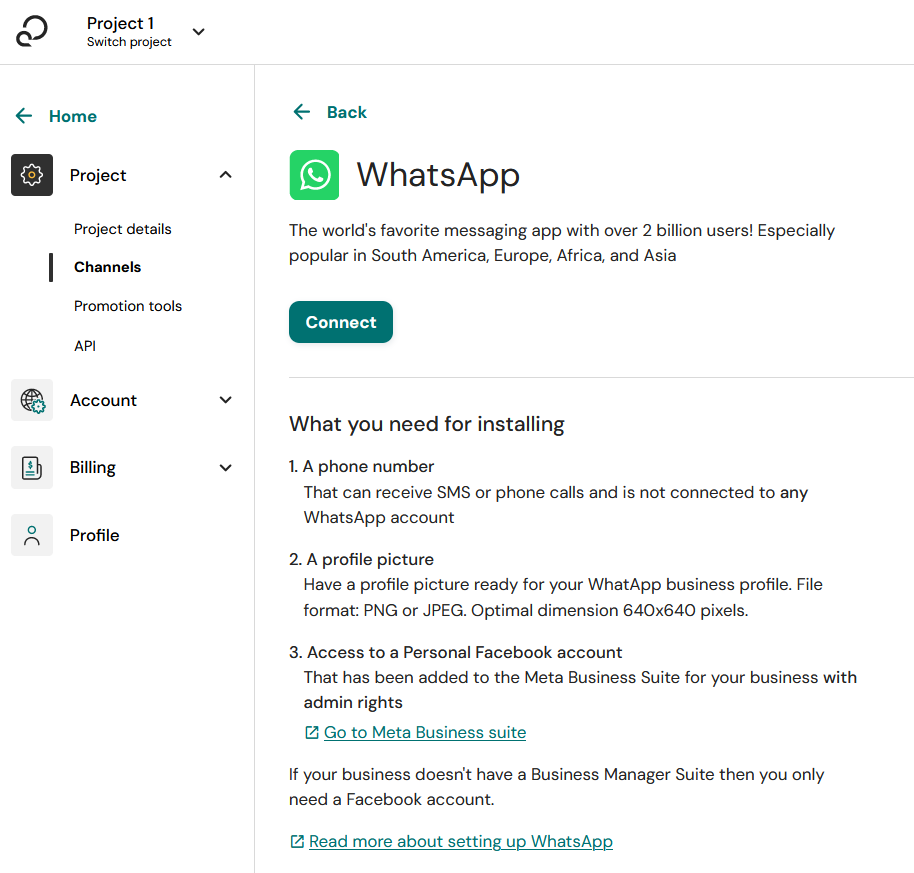914x873 pixels.
Task: Click the WhatsApp logo icon
Action: point(314,175)
